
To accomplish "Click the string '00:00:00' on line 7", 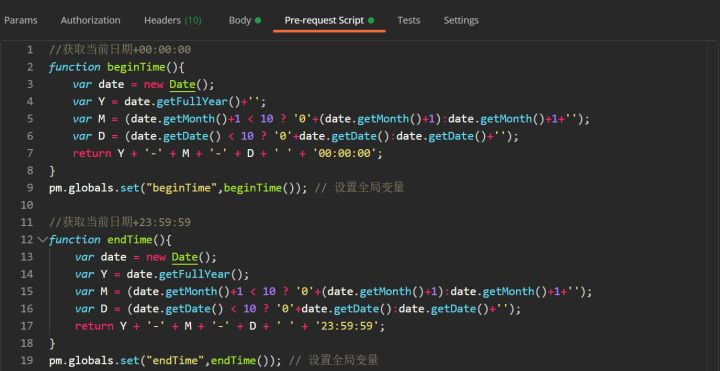I will [347, 153].
